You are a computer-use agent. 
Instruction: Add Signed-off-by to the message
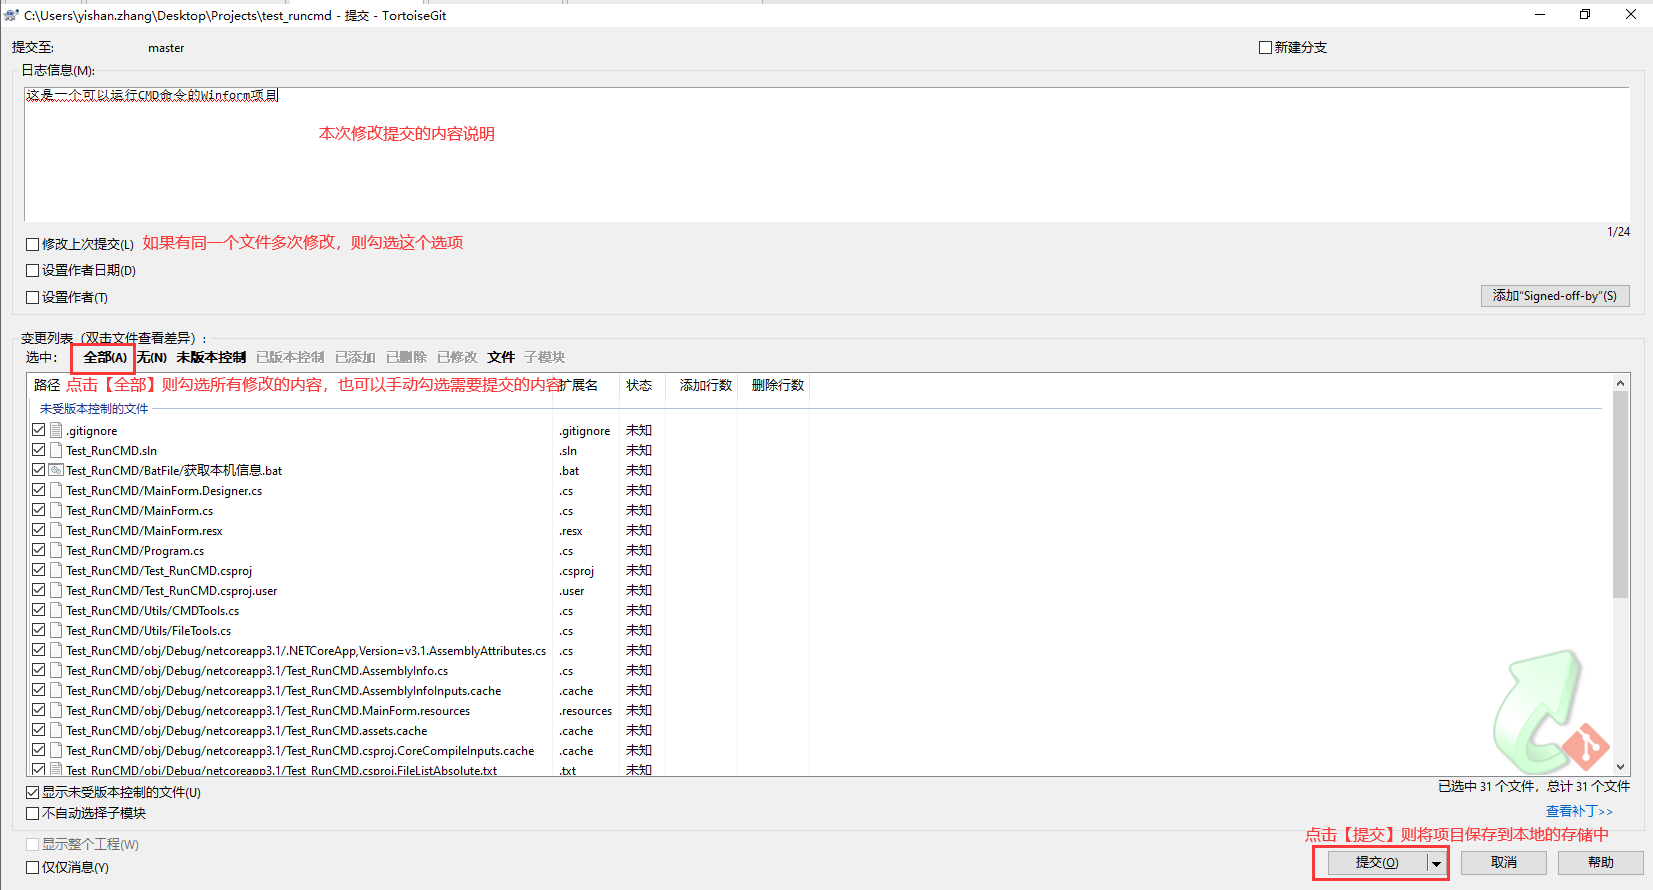pyautogui.click(x=1555, y=296)
